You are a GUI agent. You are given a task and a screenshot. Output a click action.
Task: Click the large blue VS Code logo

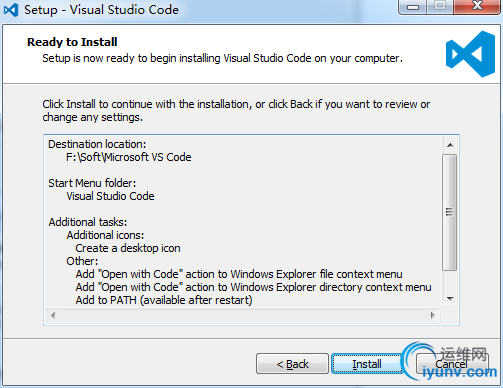[470, 54]
